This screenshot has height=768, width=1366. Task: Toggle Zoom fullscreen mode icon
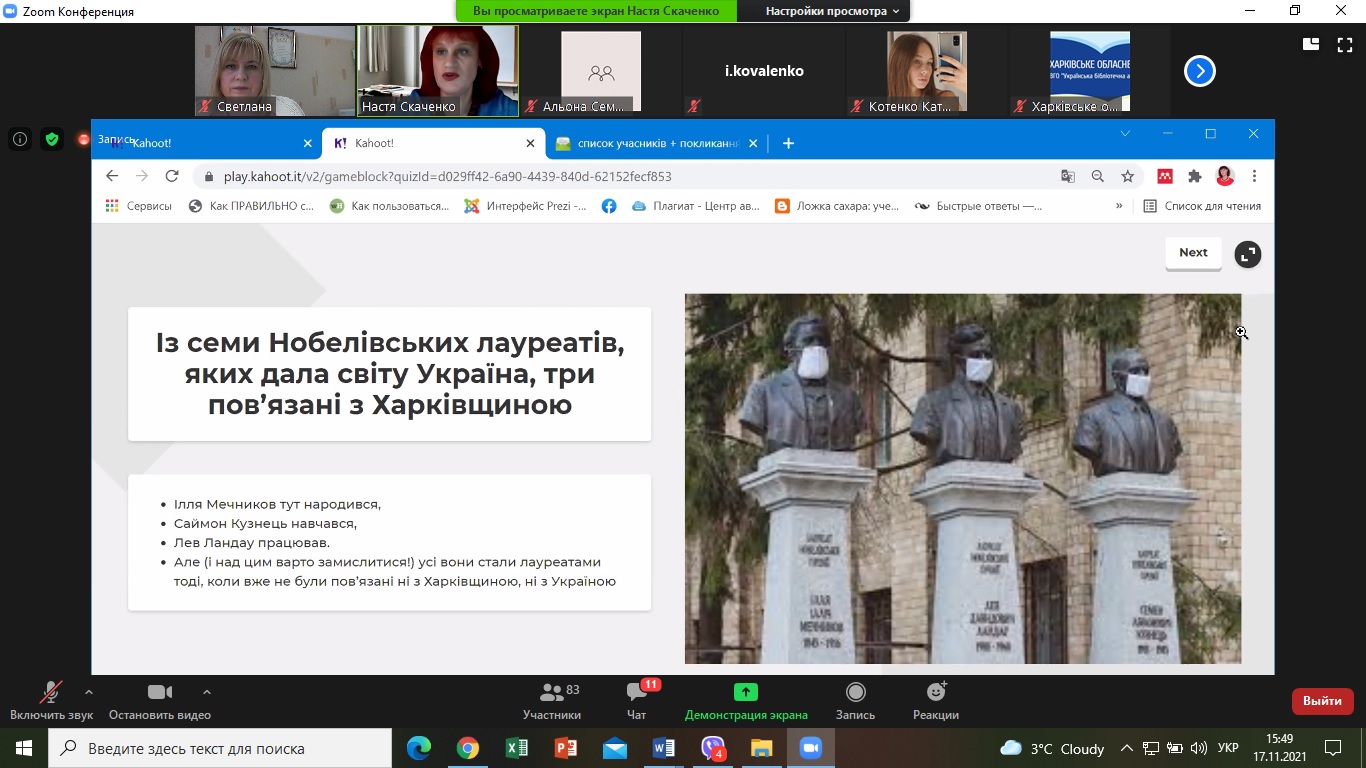point(1343,44)
